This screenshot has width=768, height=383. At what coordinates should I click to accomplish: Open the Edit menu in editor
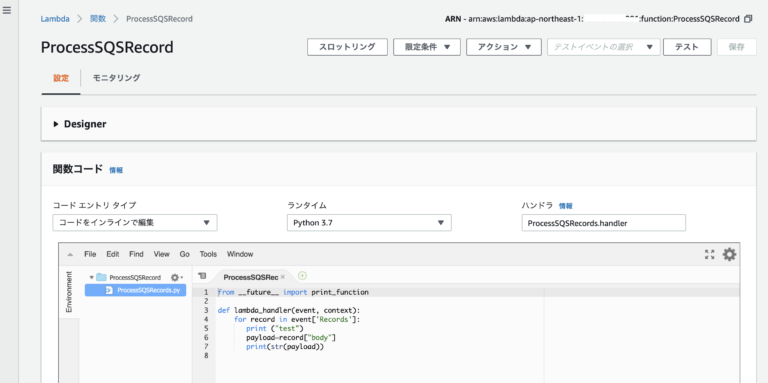click(x=113, y=254)
